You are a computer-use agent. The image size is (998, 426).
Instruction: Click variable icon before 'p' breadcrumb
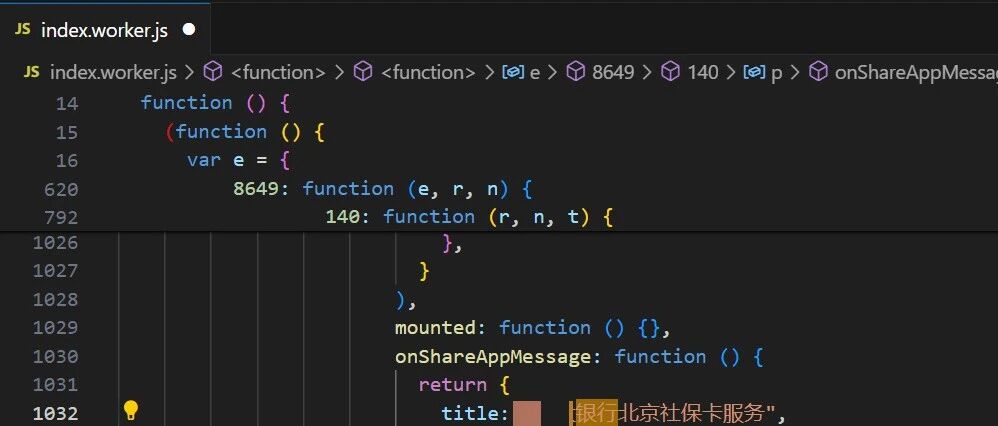tap(754, 73)
